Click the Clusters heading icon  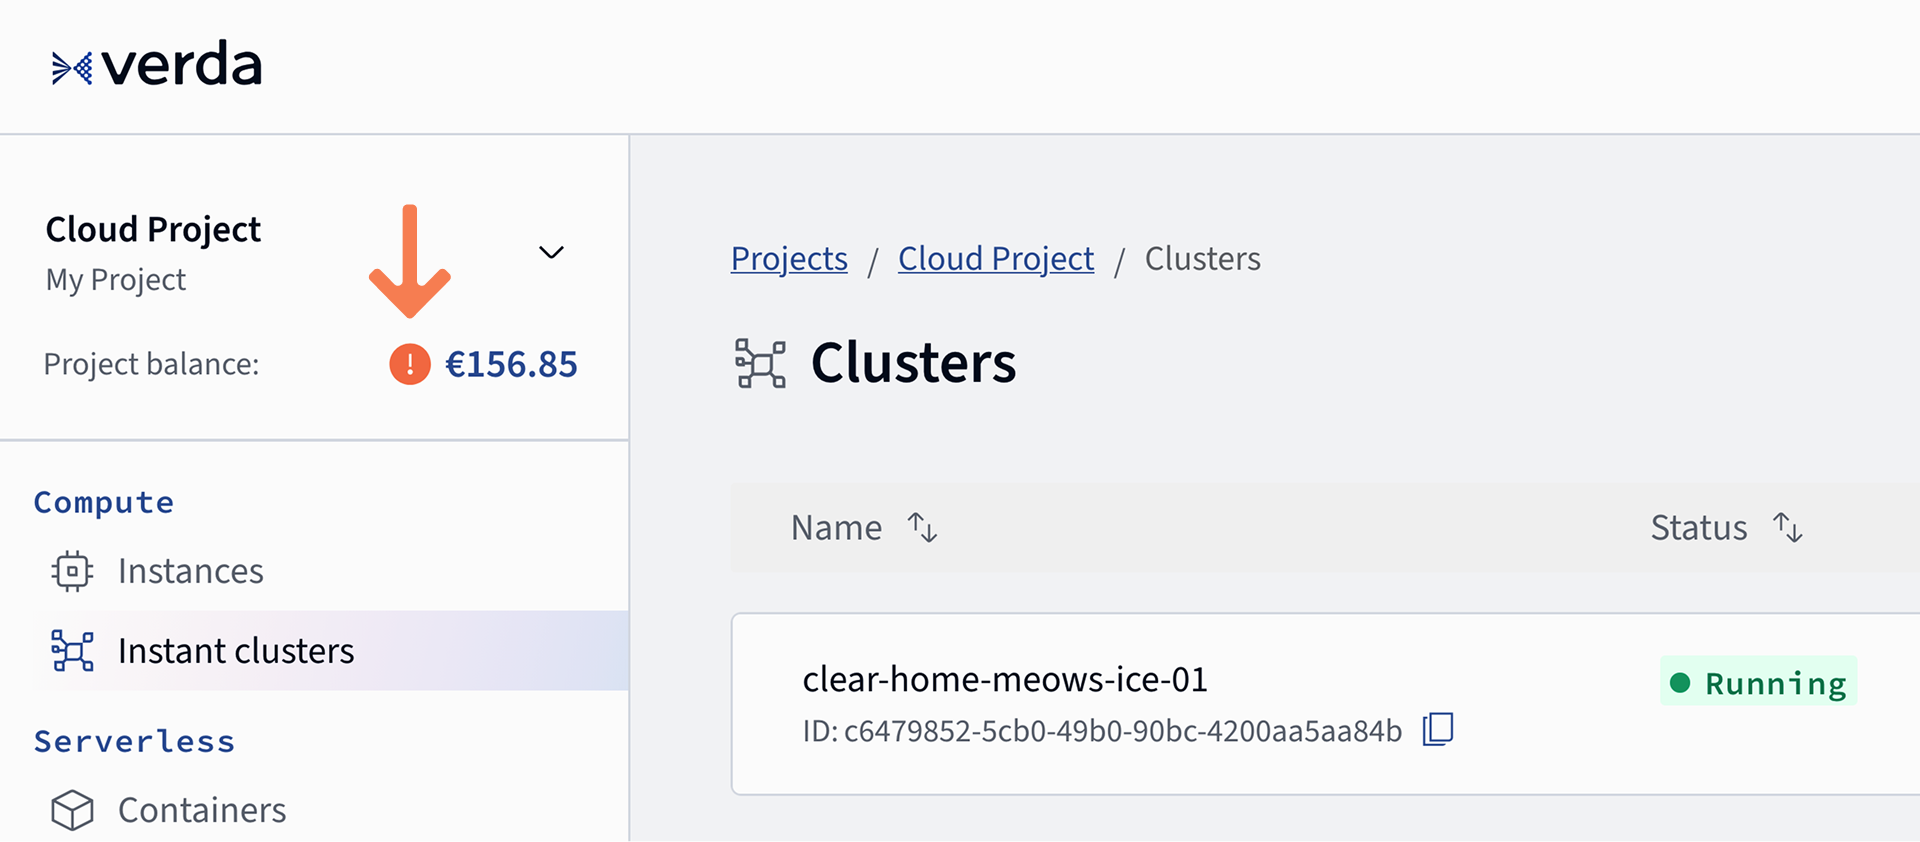tap(760, 363)
